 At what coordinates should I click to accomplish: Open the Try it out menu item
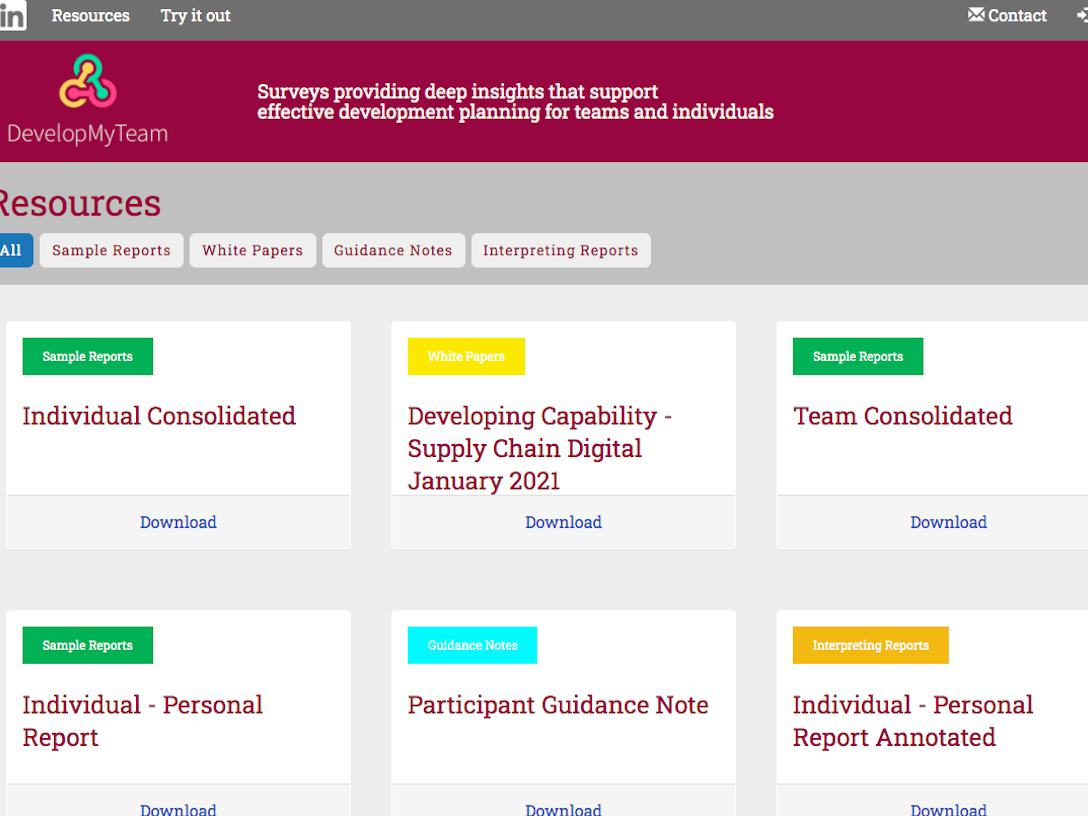click(x=195, y=16)
